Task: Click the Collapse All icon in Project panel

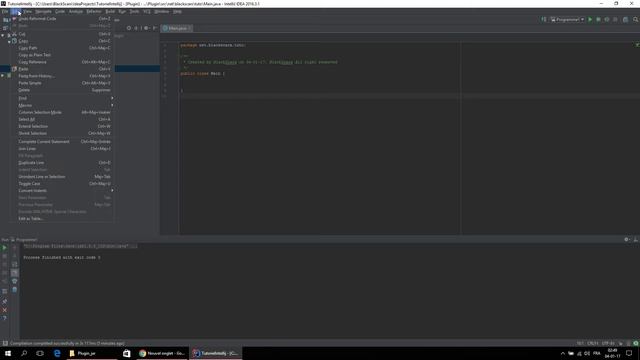Action: 136,28
